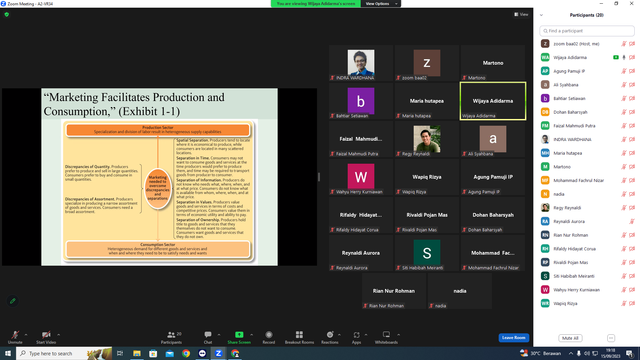This screenshot has height=360, width=640.
Task: Open video options arrow next to Start Video
Action: [x=58, y=335]
